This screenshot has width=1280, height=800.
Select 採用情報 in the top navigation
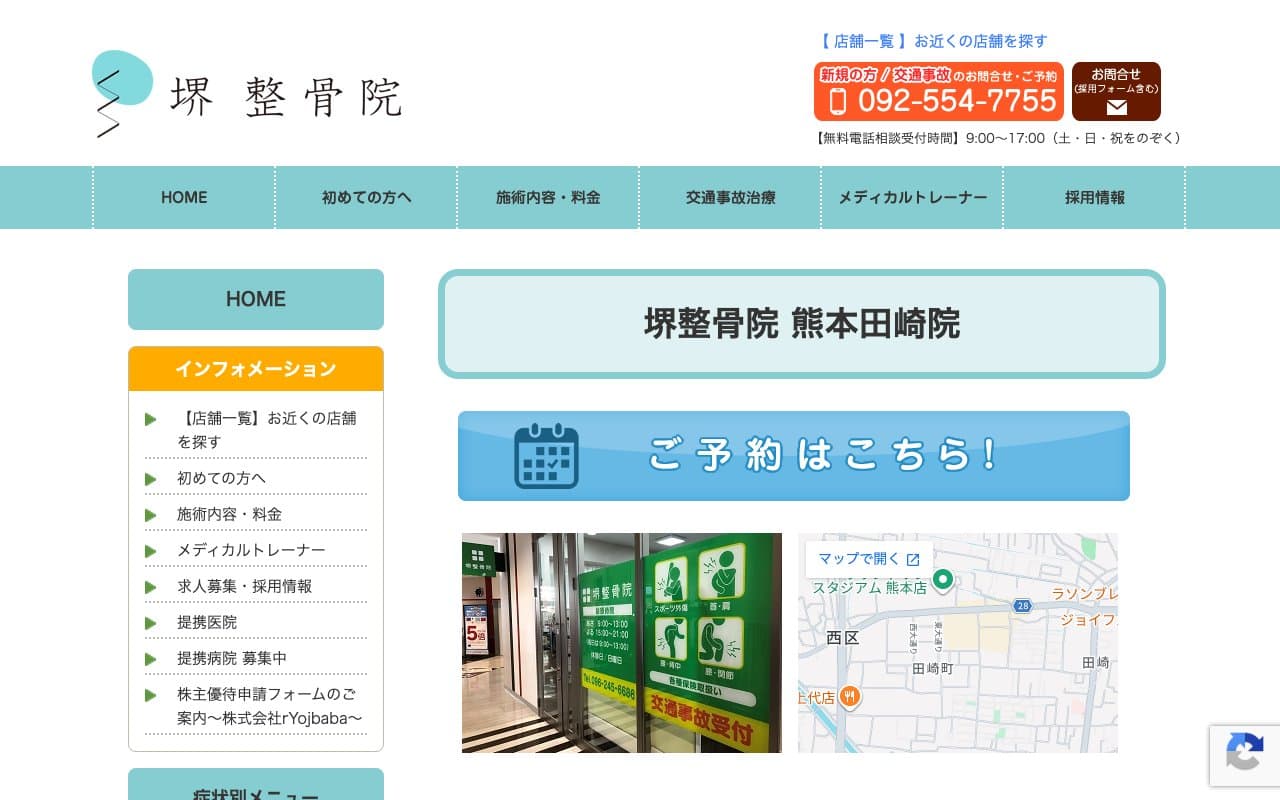1093,197
